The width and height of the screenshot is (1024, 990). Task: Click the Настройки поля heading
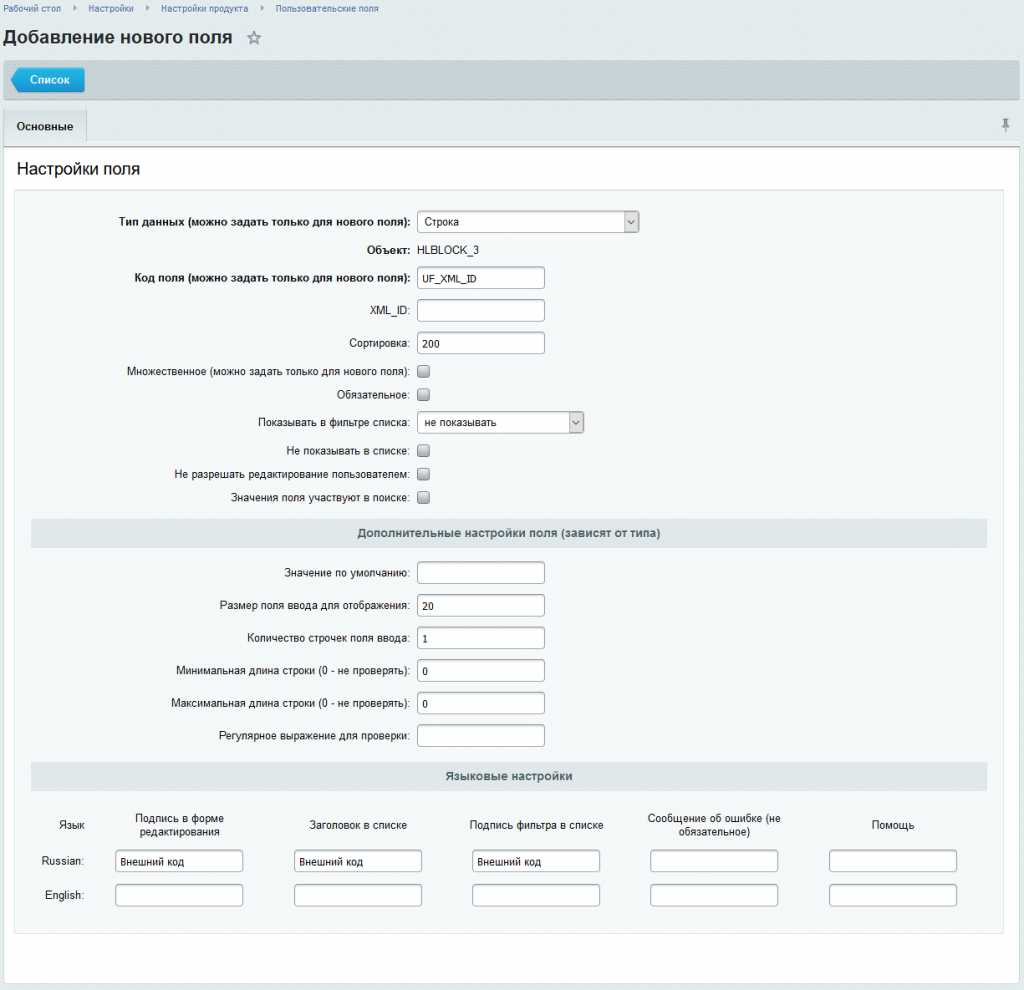(x=78, y=169)
